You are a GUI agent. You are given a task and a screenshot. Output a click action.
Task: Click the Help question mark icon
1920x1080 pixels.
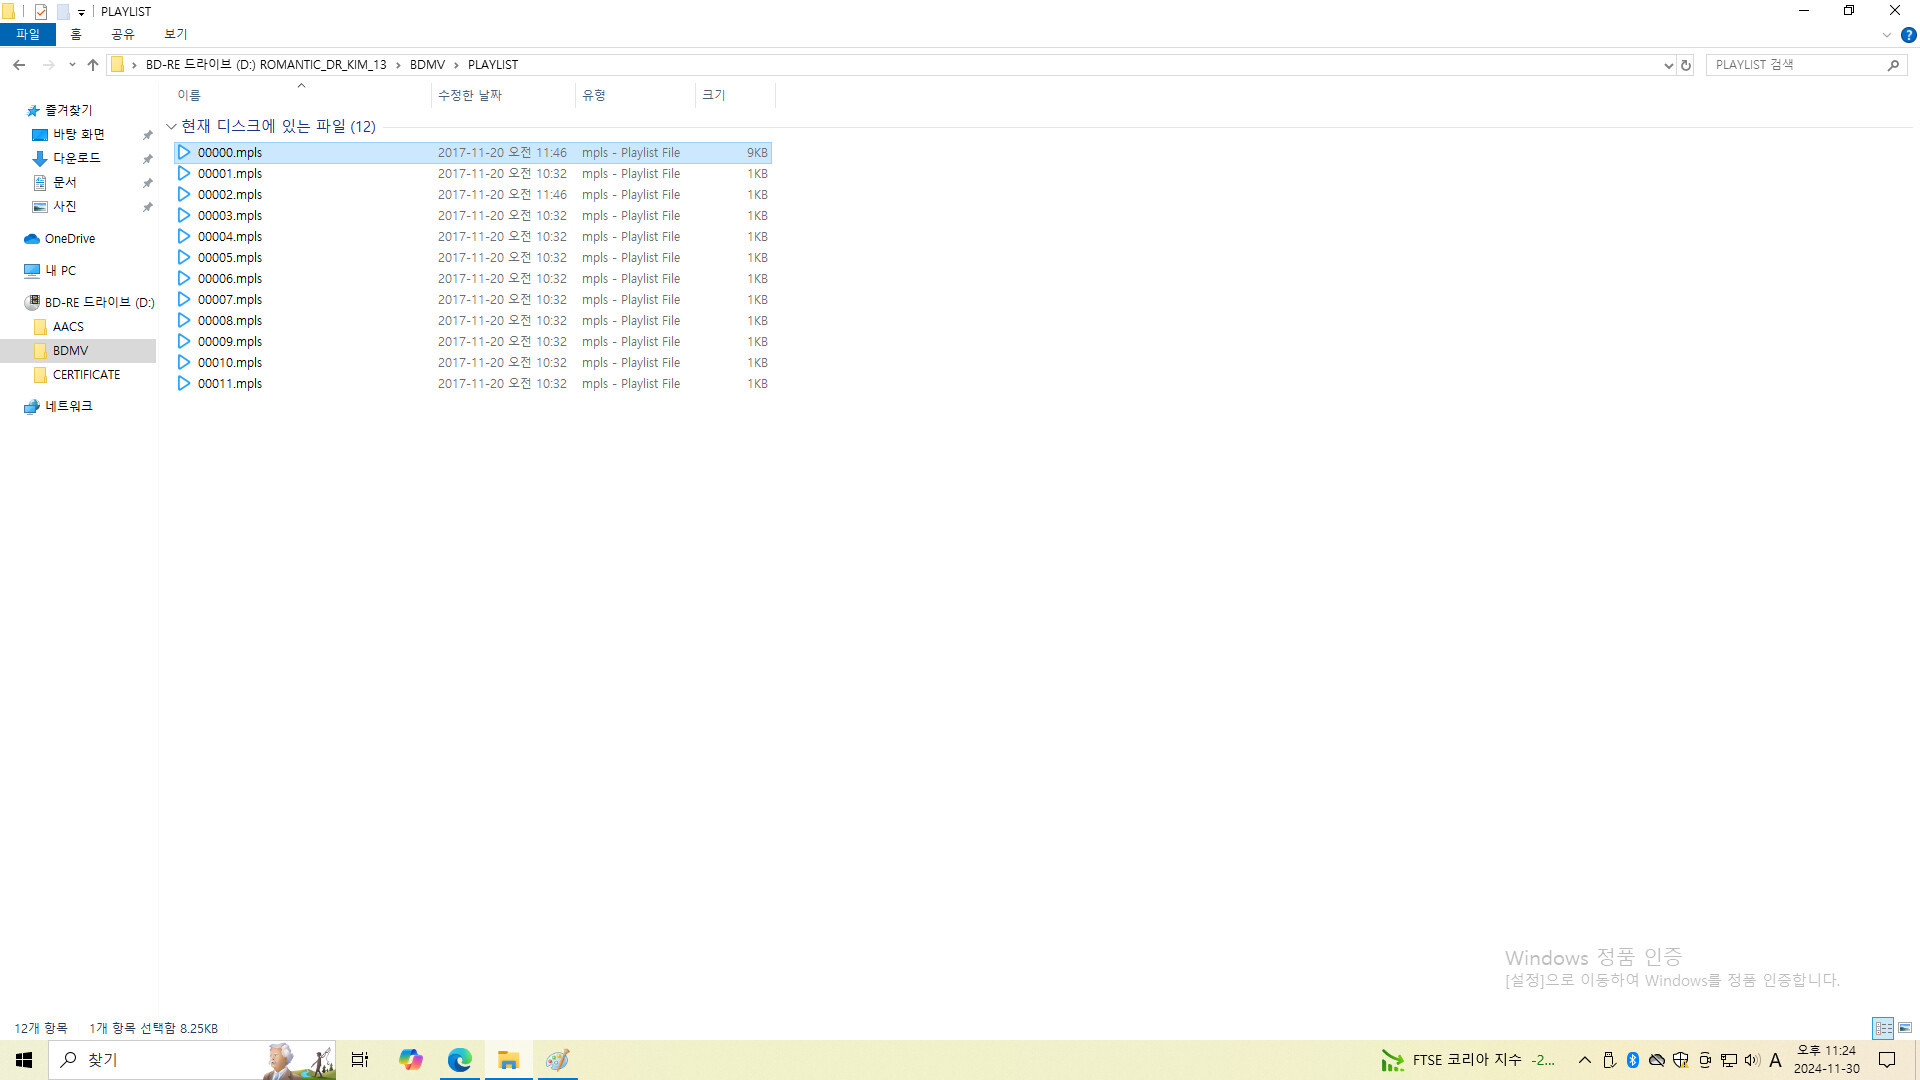point(1908,35)
